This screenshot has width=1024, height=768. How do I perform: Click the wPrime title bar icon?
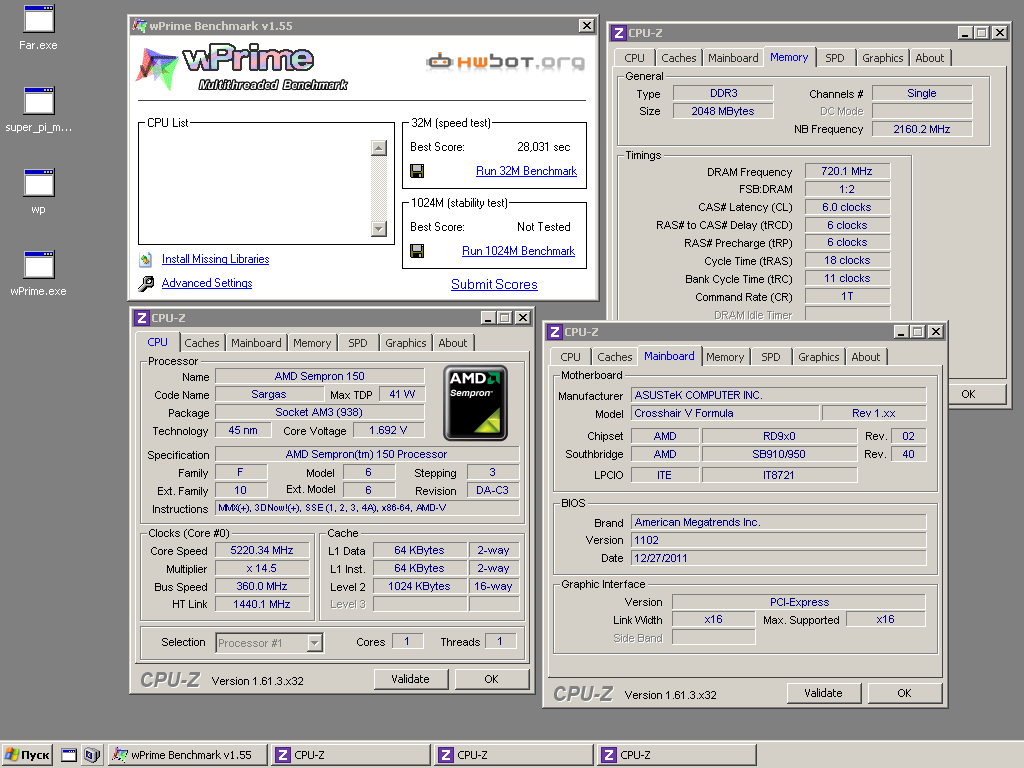coord(139,25)
